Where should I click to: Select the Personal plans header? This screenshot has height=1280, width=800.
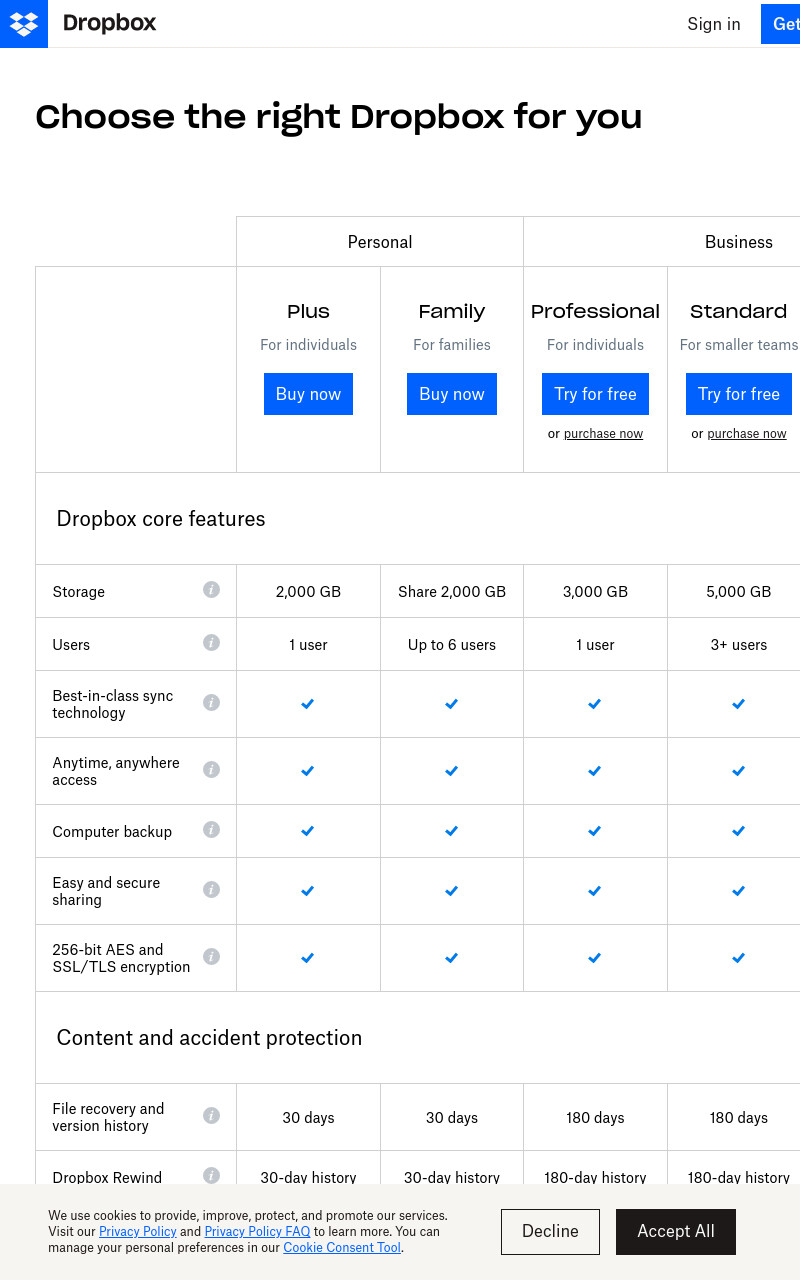(x=380, y=242)
